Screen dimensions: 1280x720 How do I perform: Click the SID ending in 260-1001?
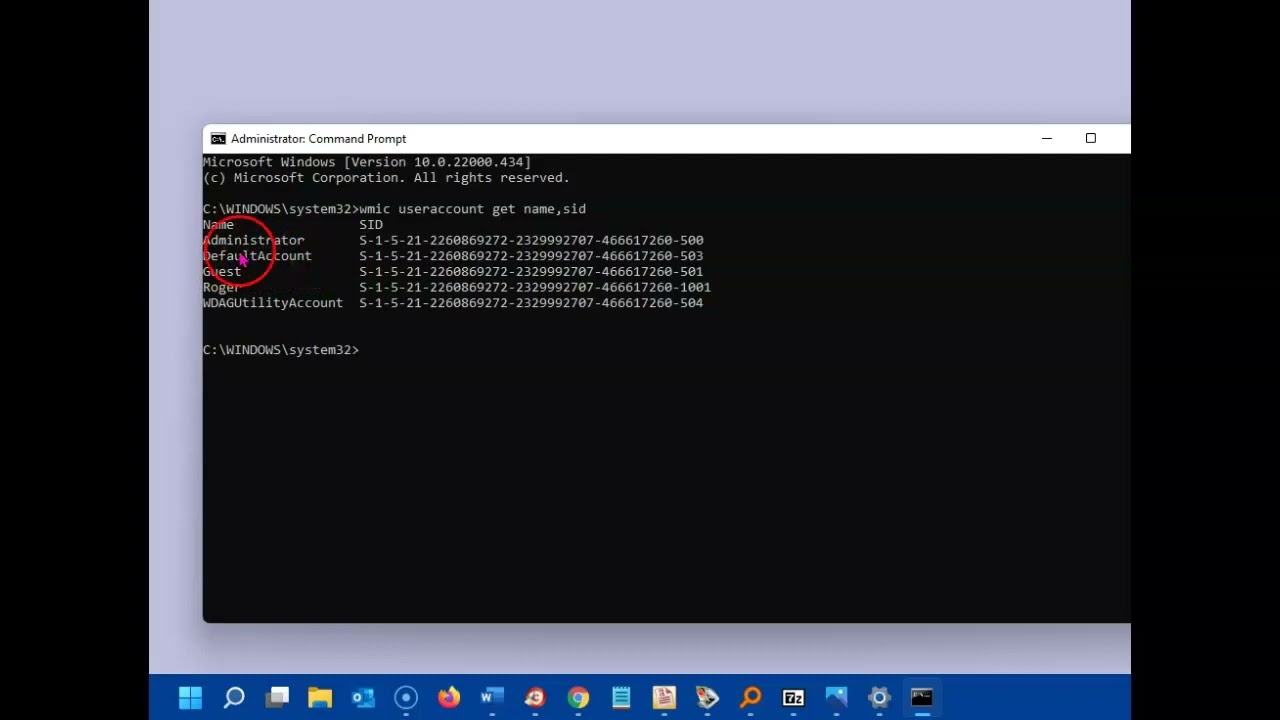[x=535, y=287]
